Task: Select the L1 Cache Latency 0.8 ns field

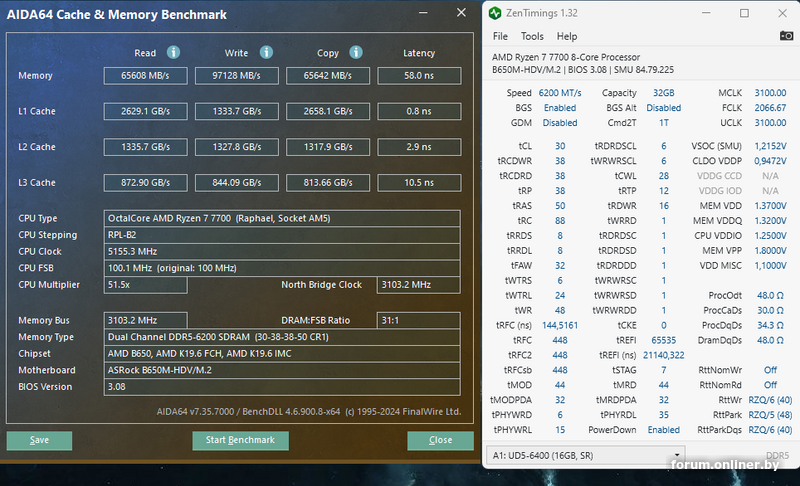Action: click(419, 111)
